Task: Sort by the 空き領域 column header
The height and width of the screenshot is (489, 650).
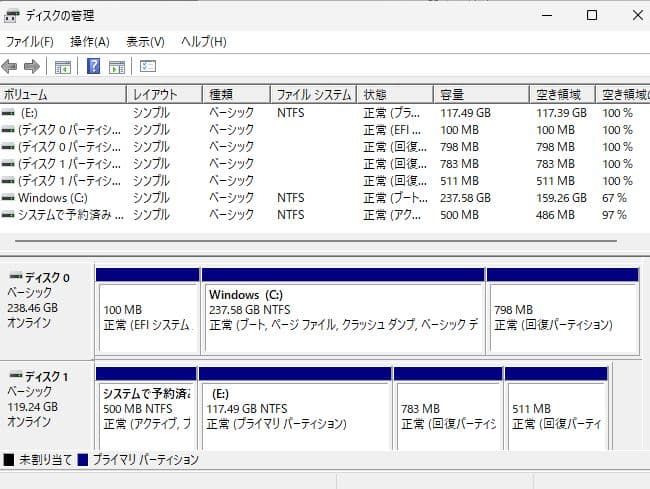Action: [x=563, y=95]
